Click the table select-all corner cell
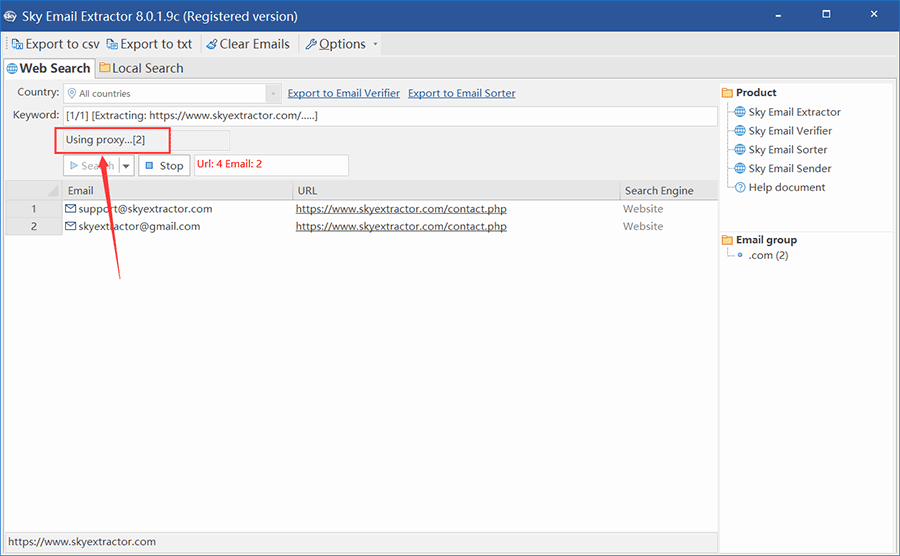The image size is (900, 556). click(34, 190)
